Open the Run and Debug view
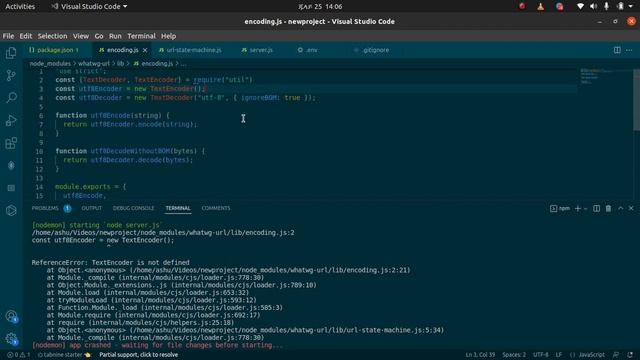This screenshot has height=360, width=640. click(11, 120)
